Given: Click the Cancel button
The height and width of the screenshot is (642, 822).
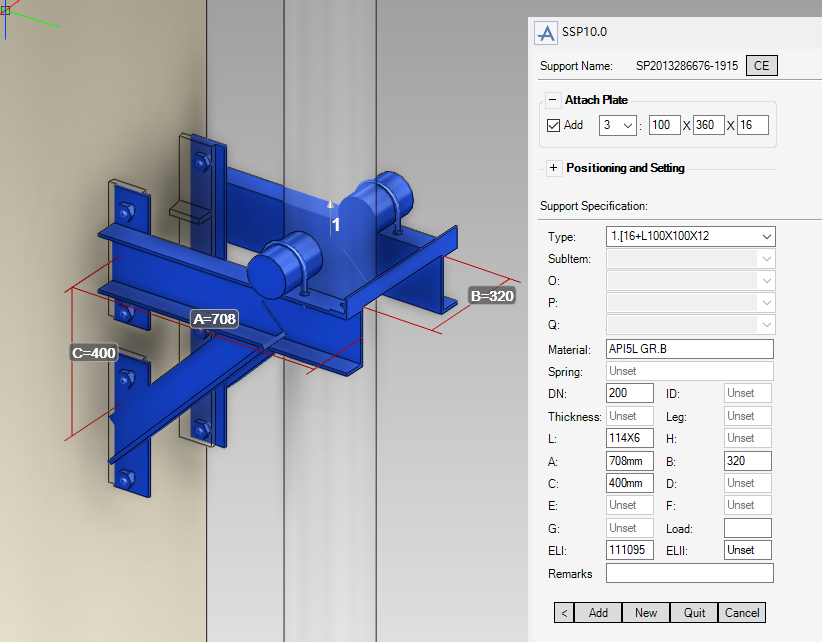Looking at the screenshot, I should click(742, 612).
